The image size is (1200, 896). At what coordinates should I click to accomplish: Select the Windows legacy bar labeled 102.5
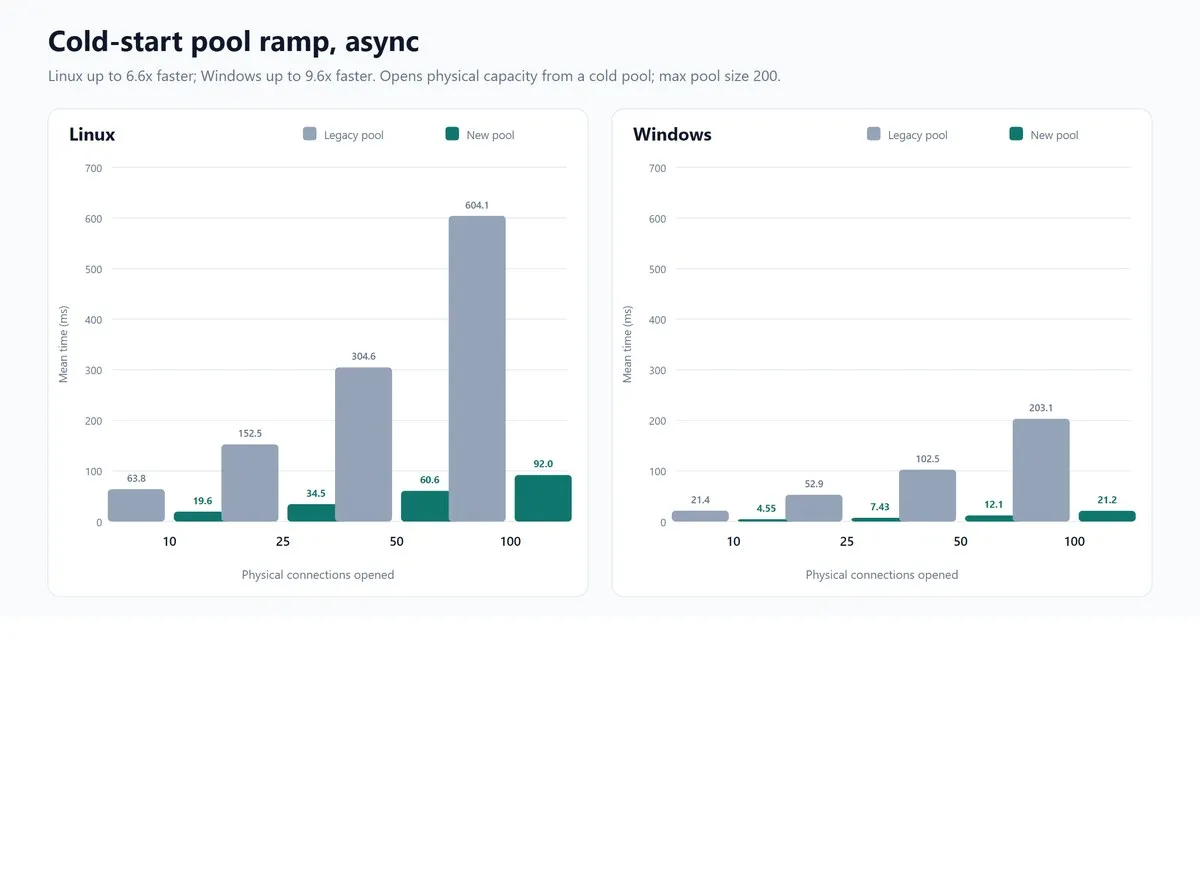pos(927,496)
